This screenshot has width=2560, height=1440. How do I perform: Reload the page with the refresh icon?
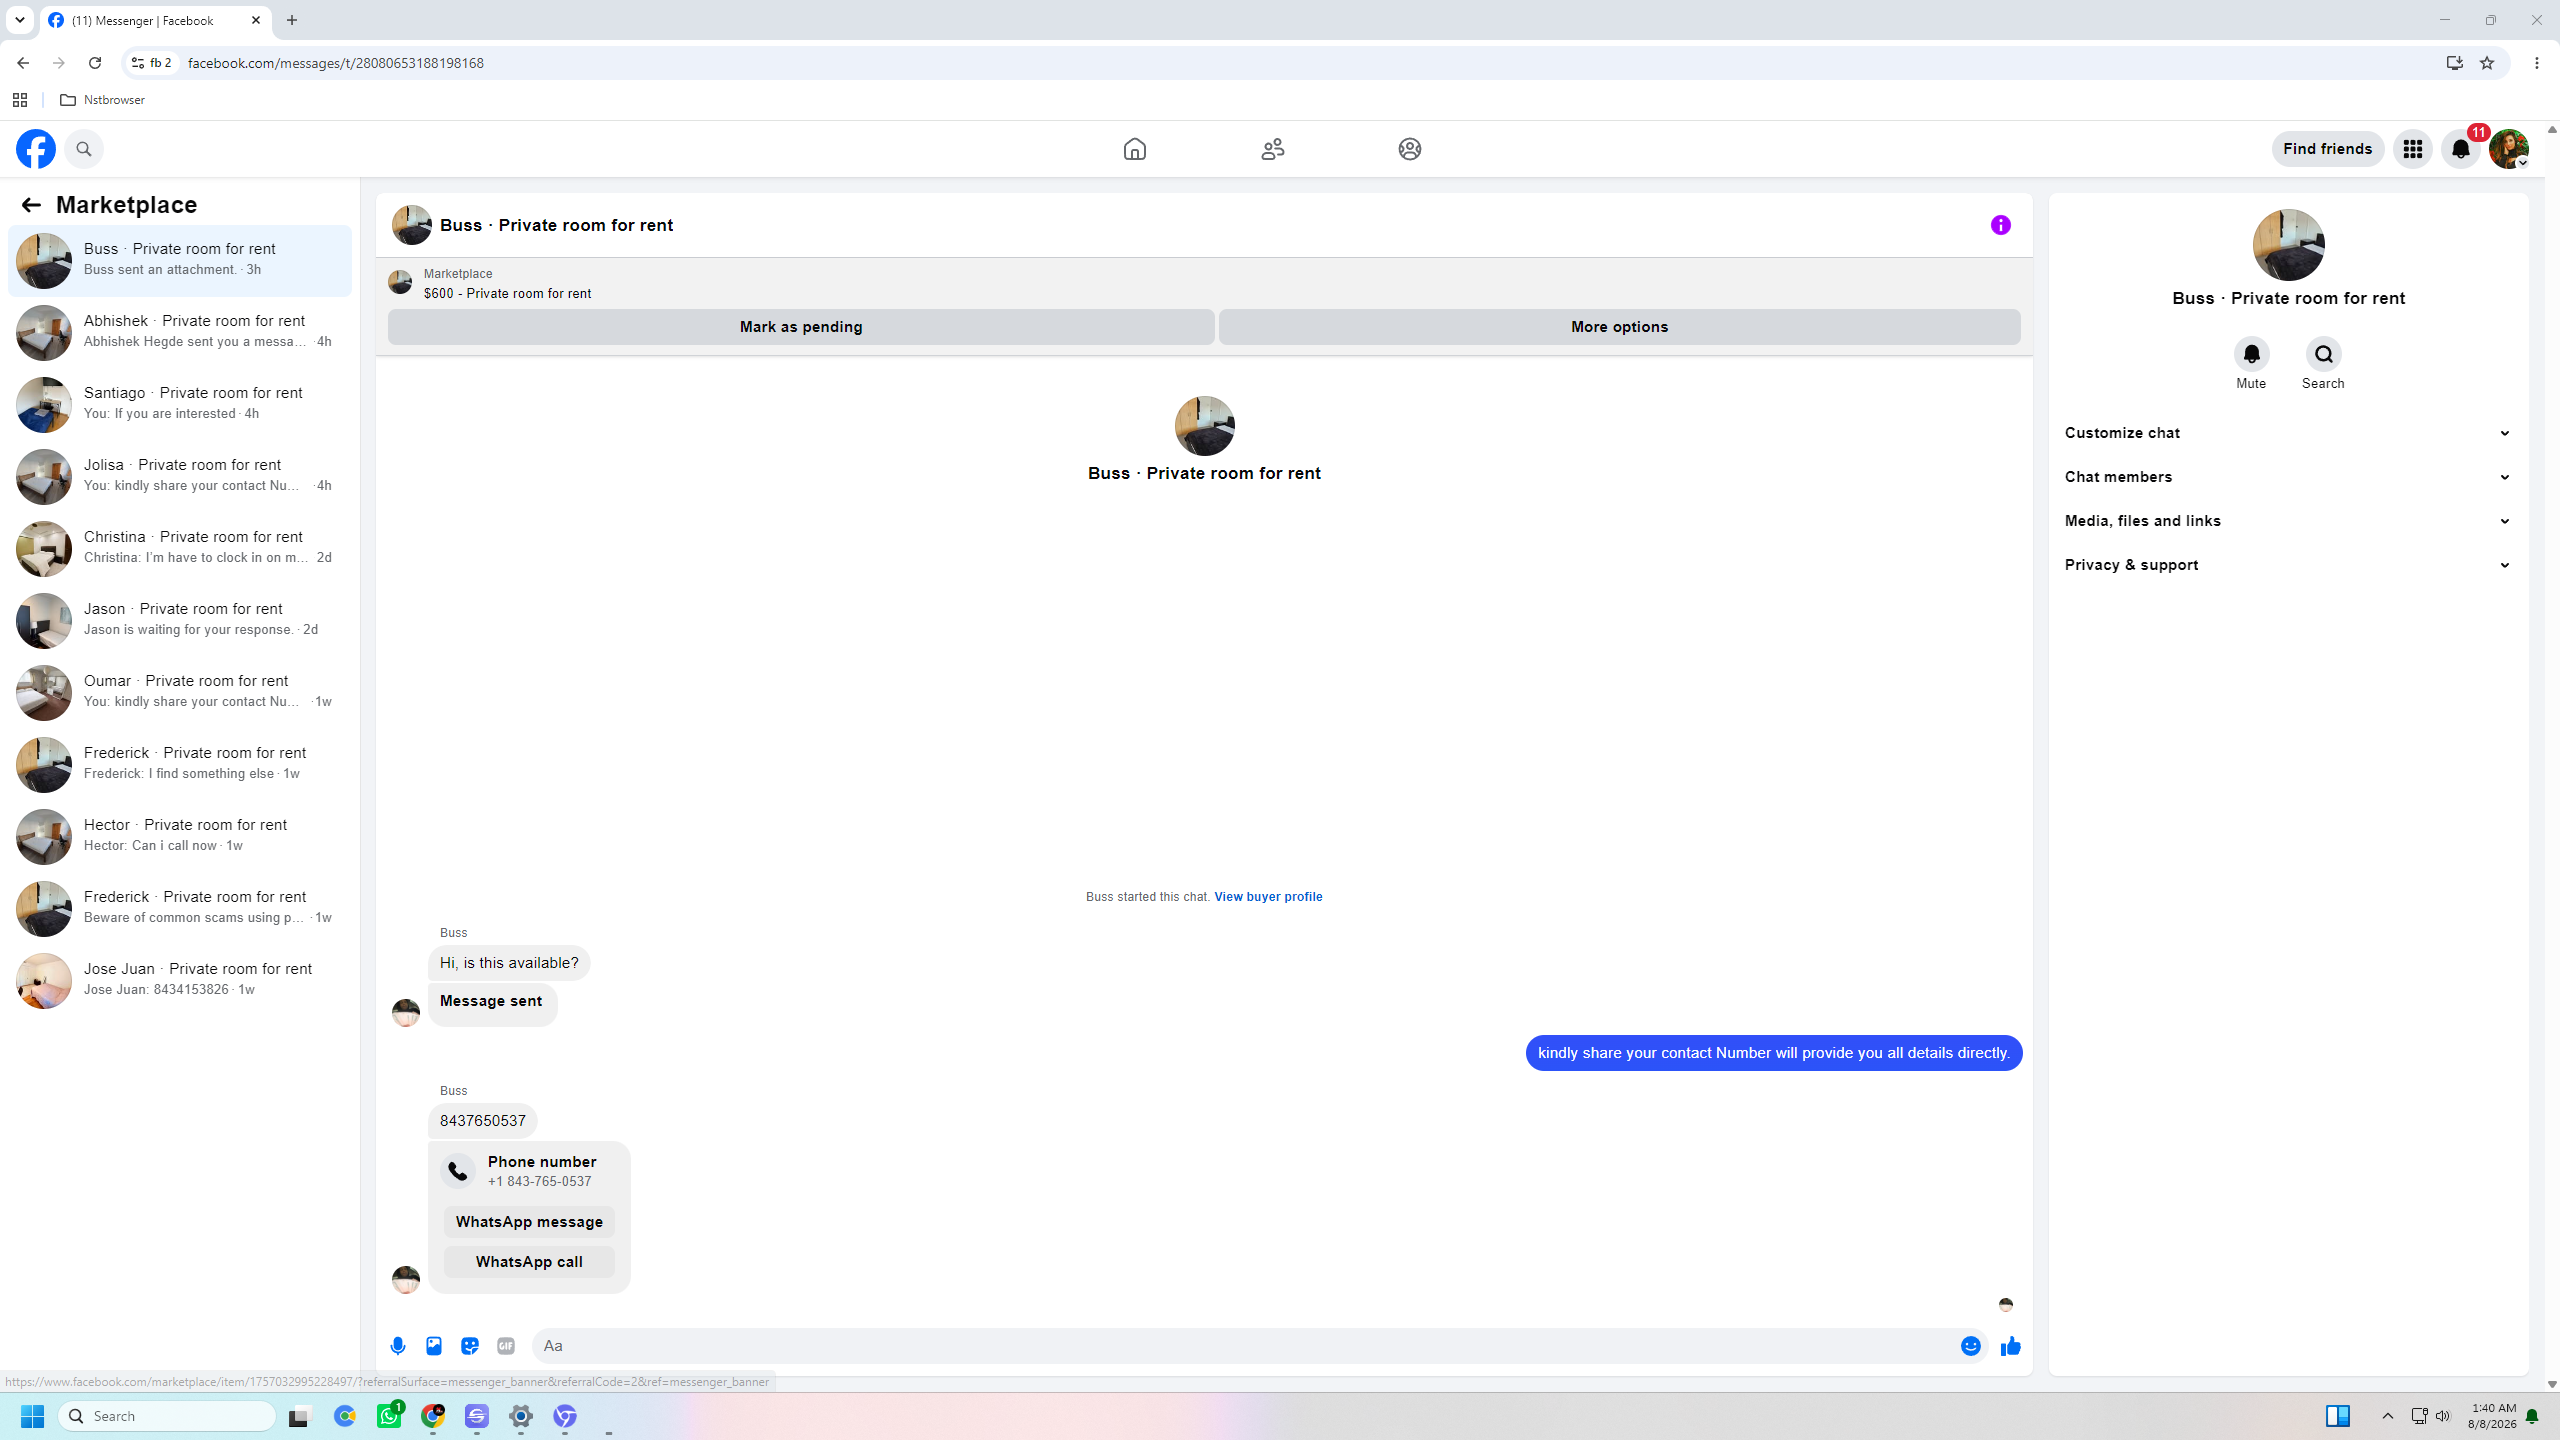[95, 63]
